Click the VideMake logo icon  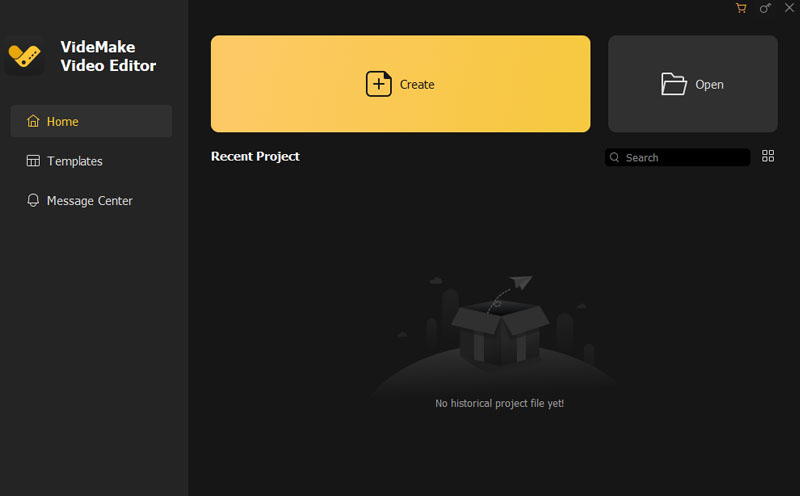click(x=24, y=56)
